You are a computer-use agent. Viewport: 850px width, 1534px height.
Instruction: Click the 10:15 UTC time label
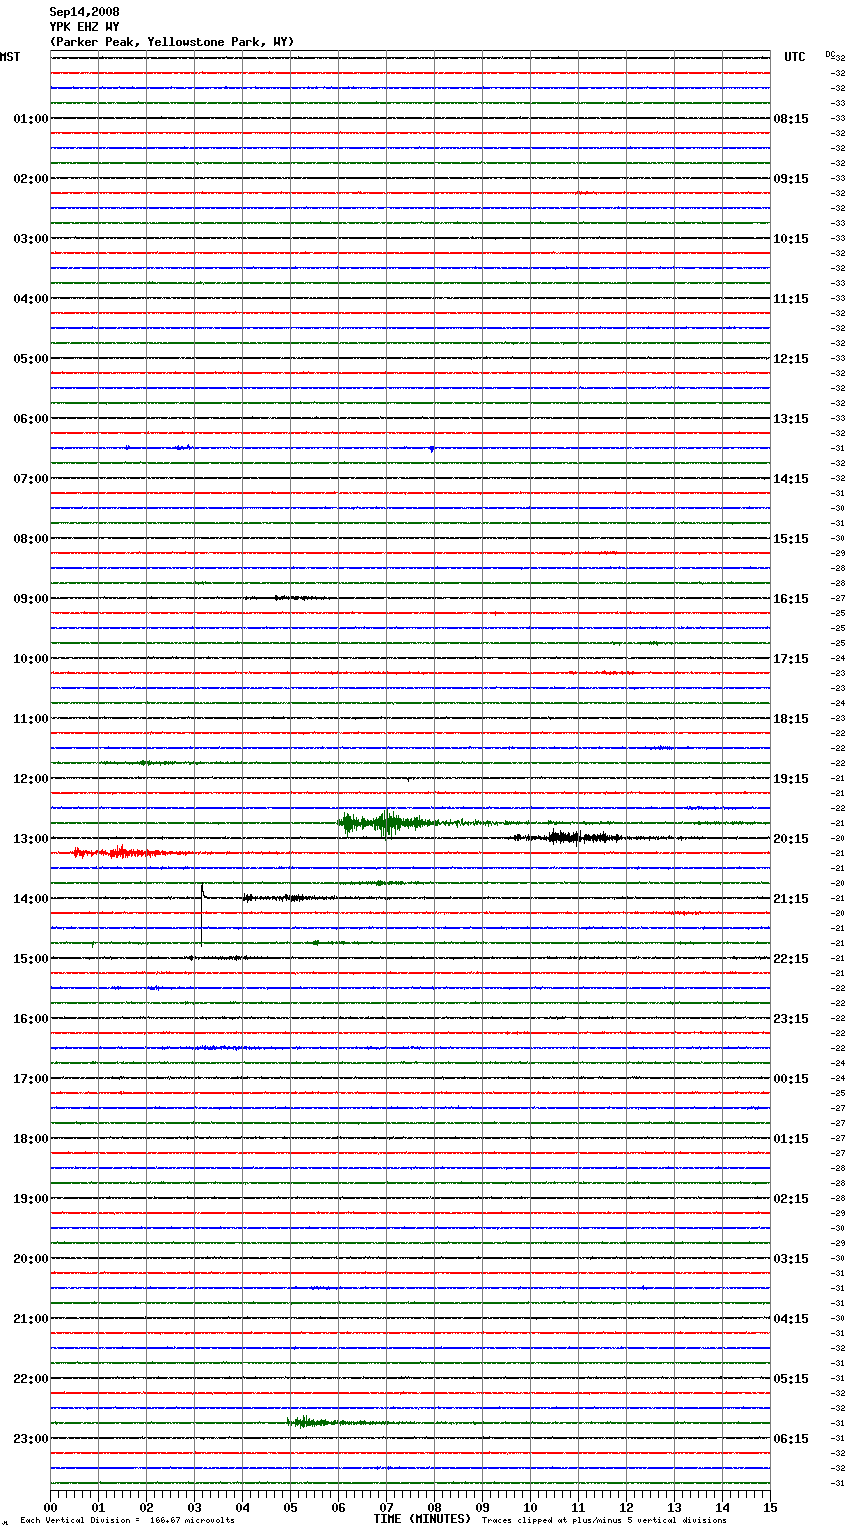[791, 239]
